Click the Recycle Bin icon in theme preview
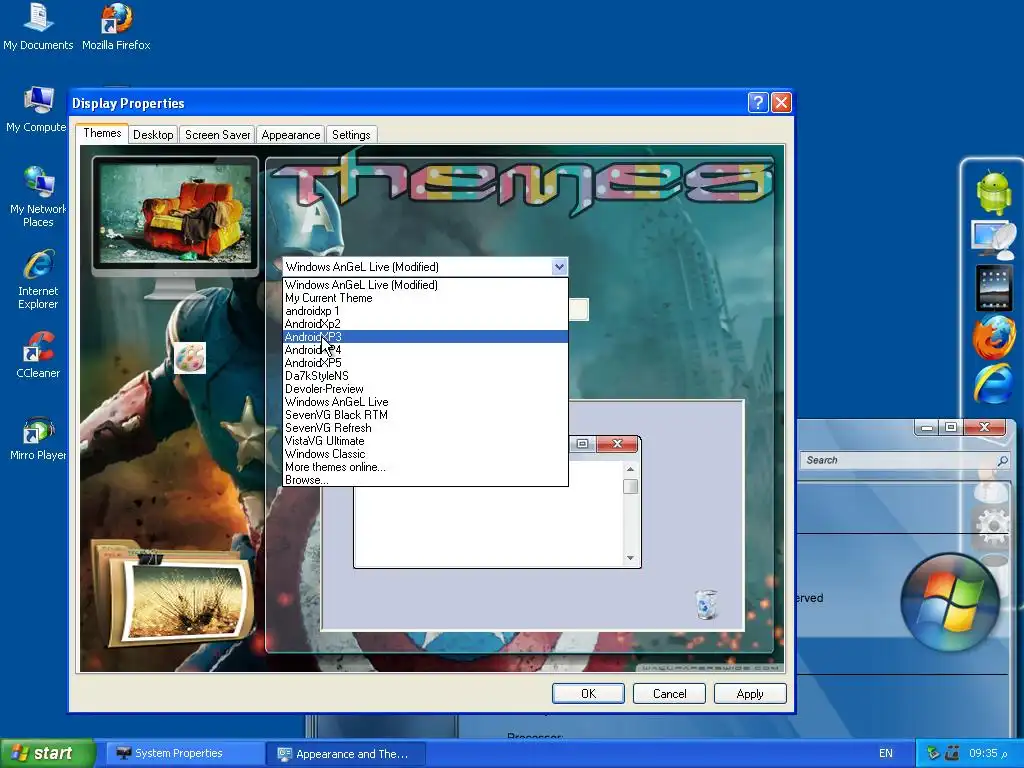 [706, 603]
